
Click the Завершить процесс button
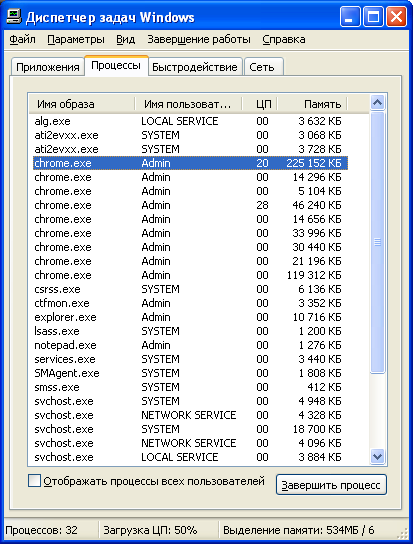[331, 485]
